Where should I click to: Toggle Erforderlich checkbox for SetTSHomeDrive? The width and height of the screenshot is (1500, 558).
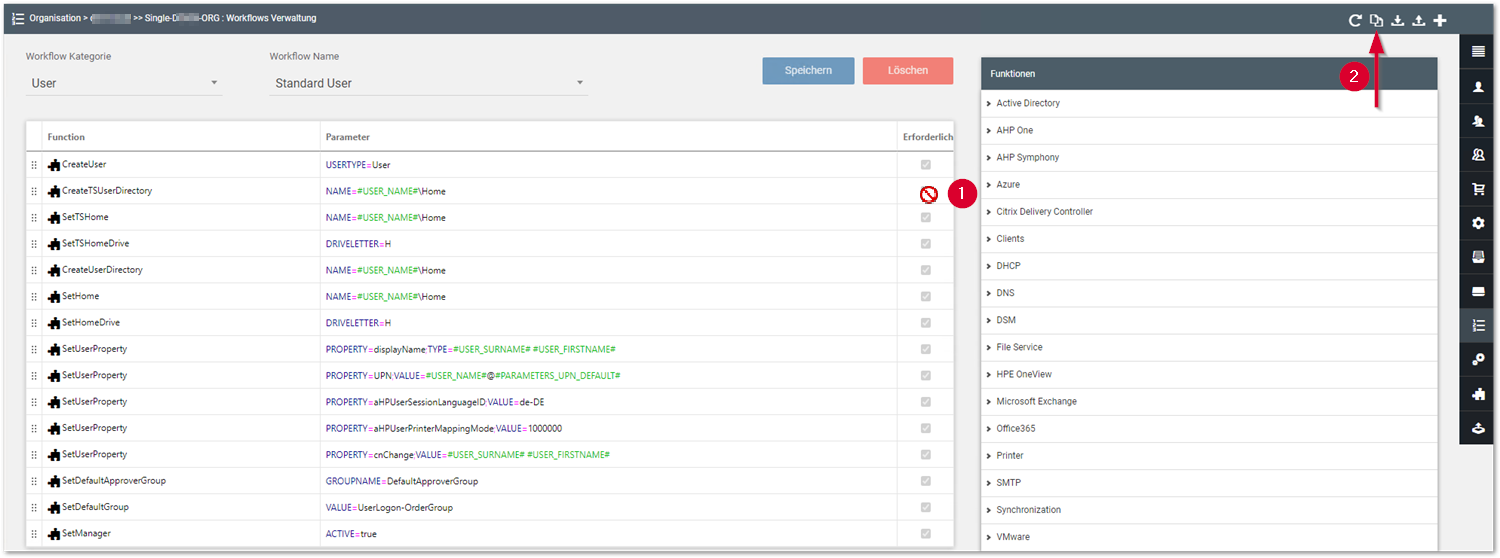coord(926,243)
